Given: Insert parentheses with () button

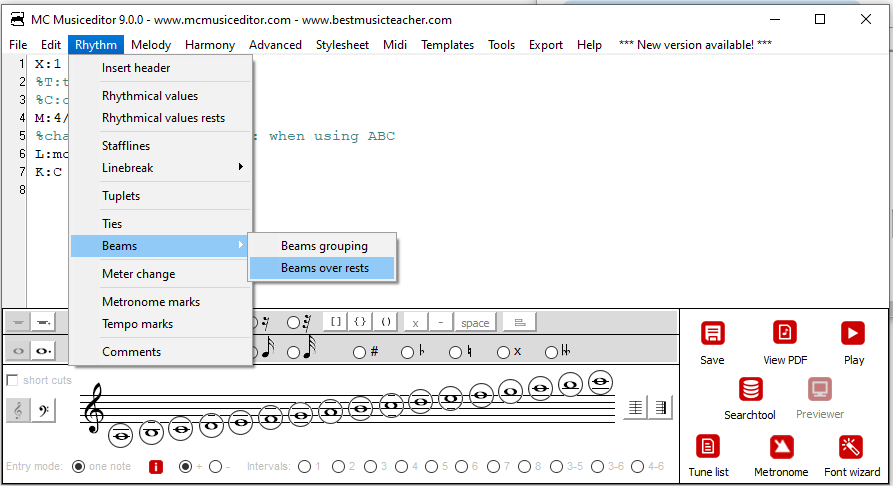Looking at the screenshot, I should [386, 322].
